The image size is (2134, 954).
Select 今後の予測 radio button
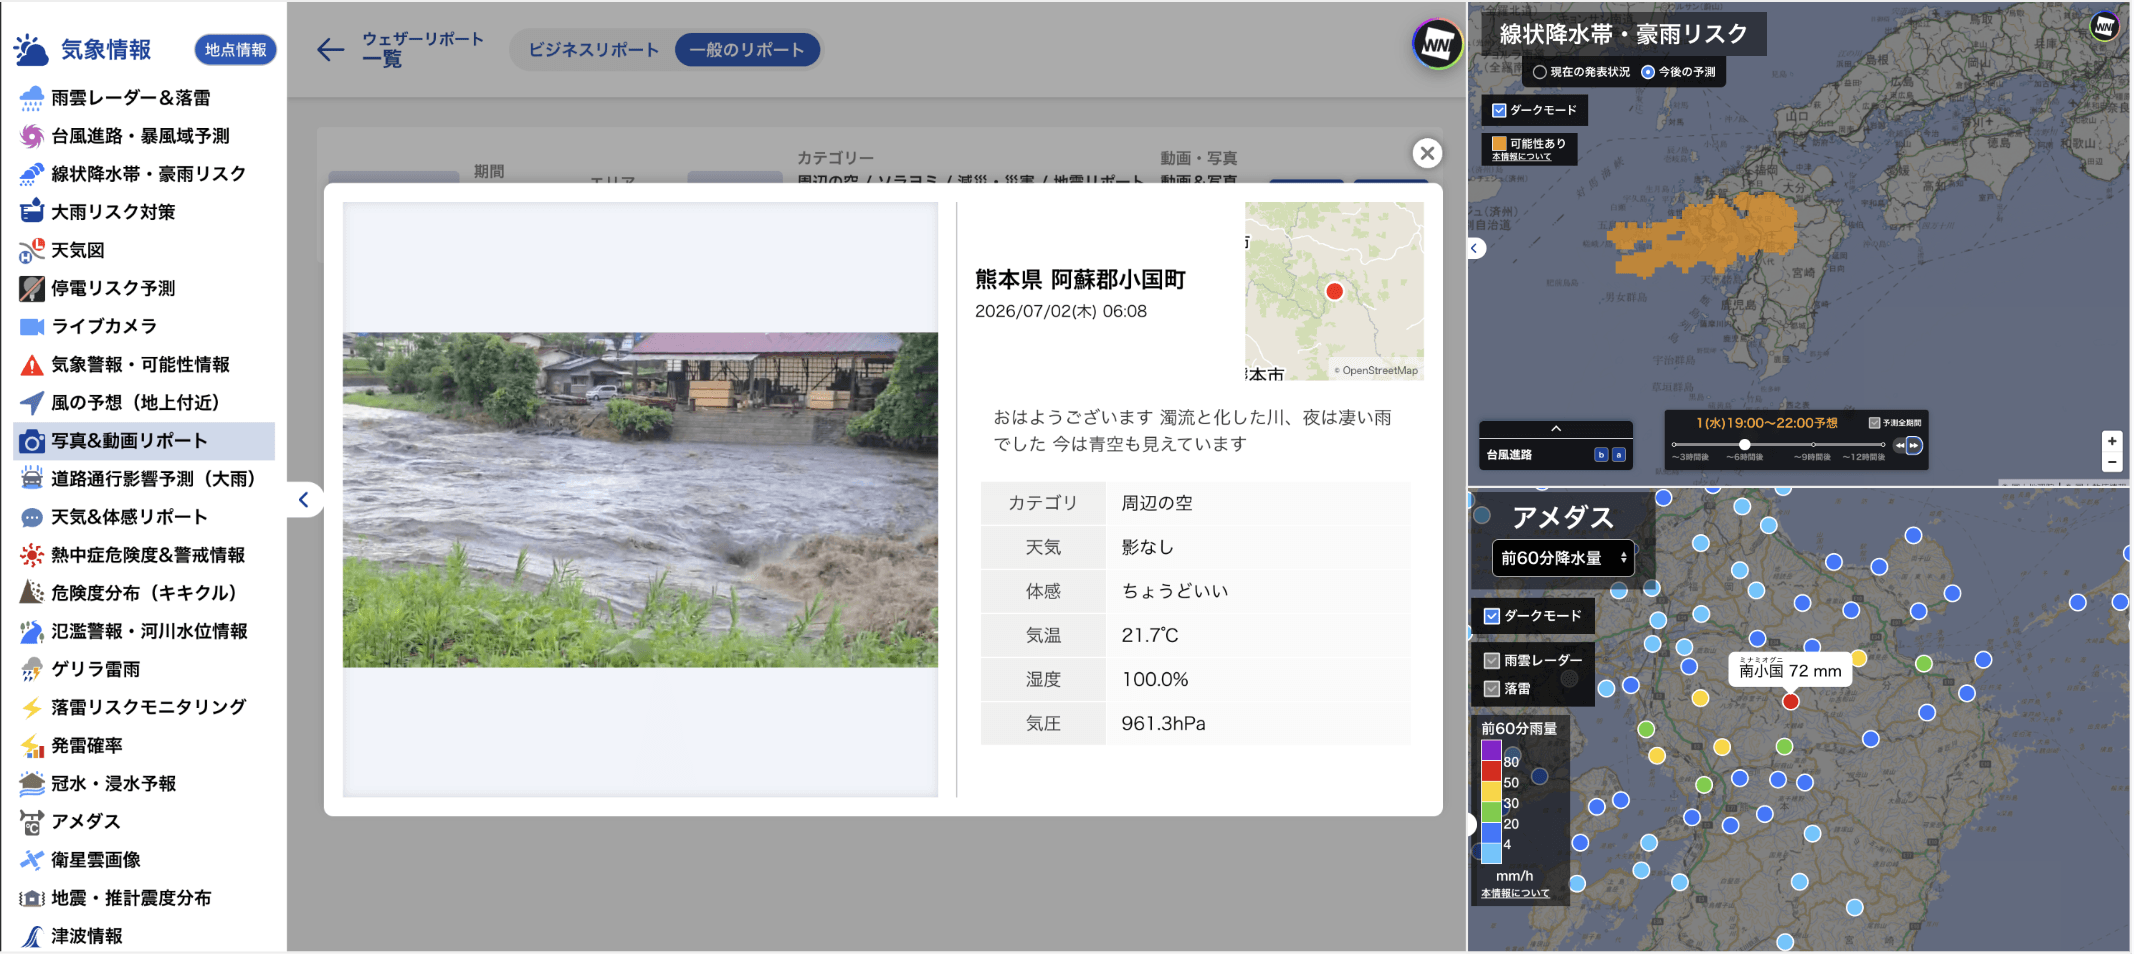1648,72
